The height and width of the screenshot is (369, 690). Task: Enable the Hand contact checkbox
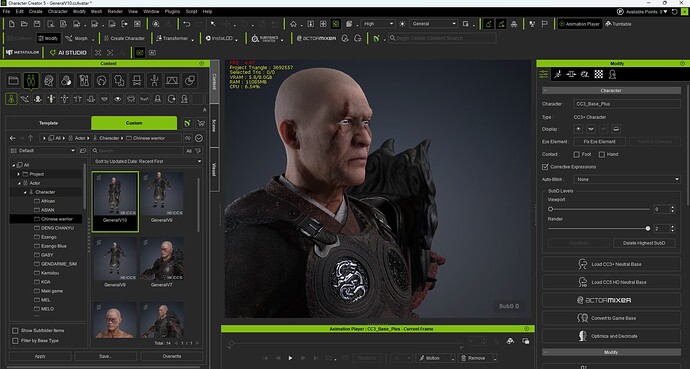coord(602,154)
